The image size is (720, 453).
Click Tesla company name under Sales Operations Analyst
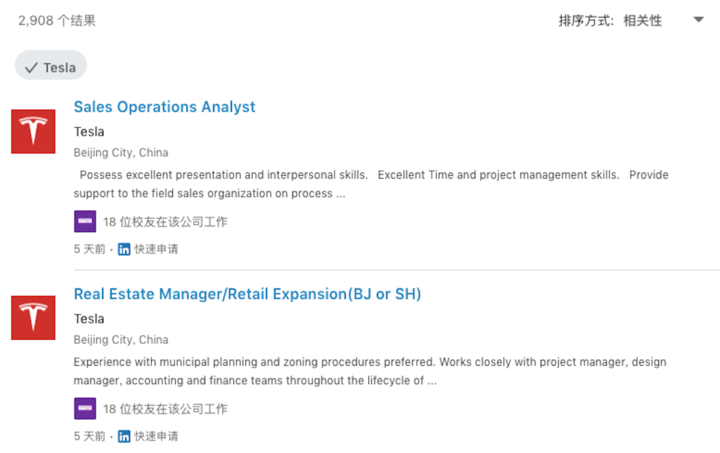(89, 132)
